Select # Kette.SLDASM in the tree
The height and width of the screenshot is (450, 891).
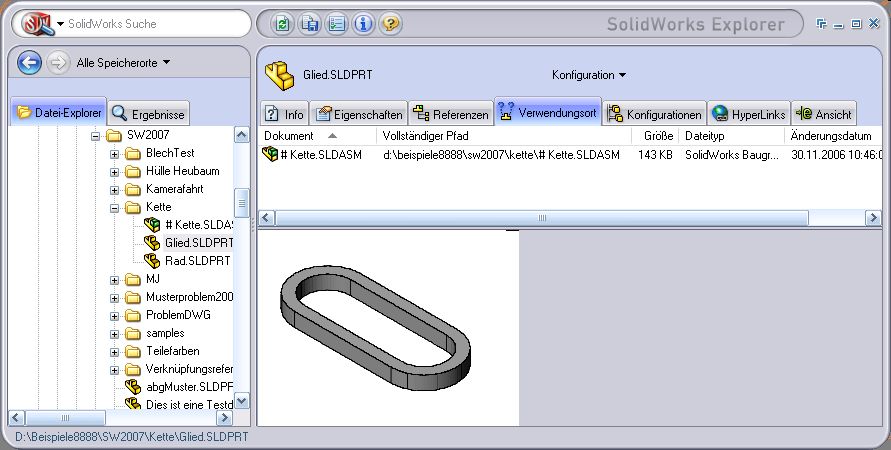click(198, 225)
